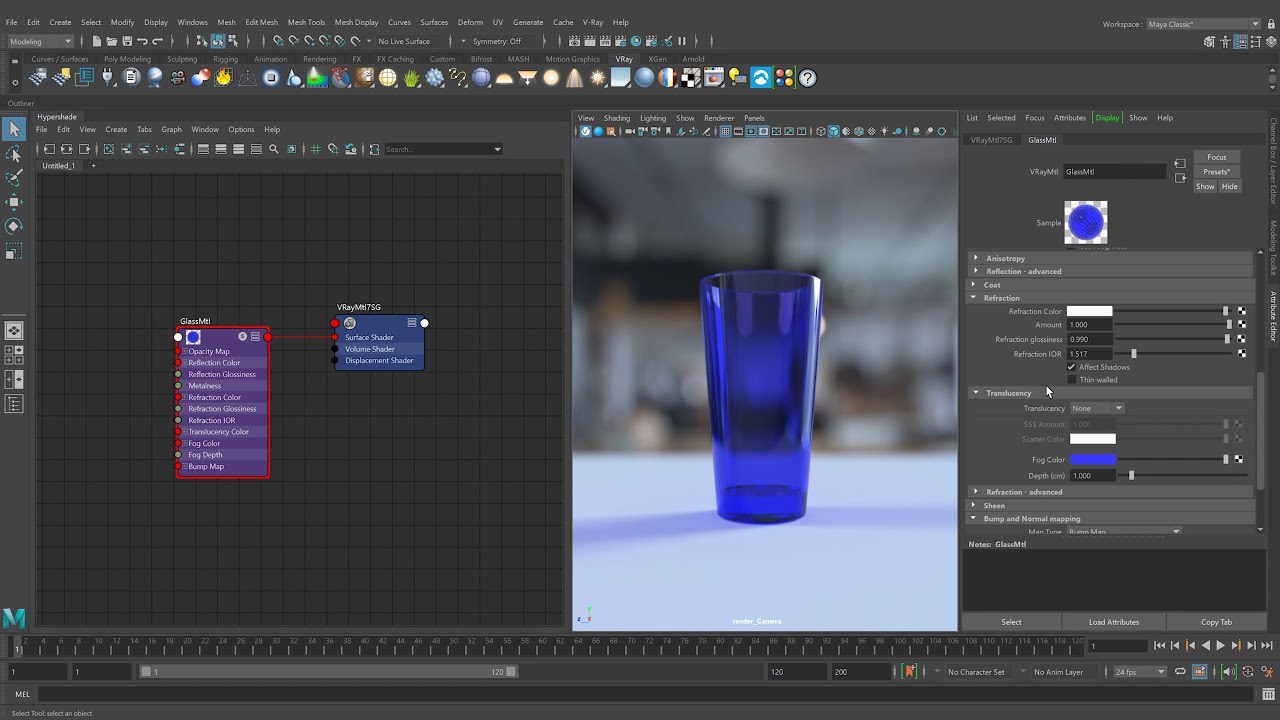The width and height of the screenshot is (1280, 720).
Task: Collapse the Refraction section
Action: click(974, 298)
